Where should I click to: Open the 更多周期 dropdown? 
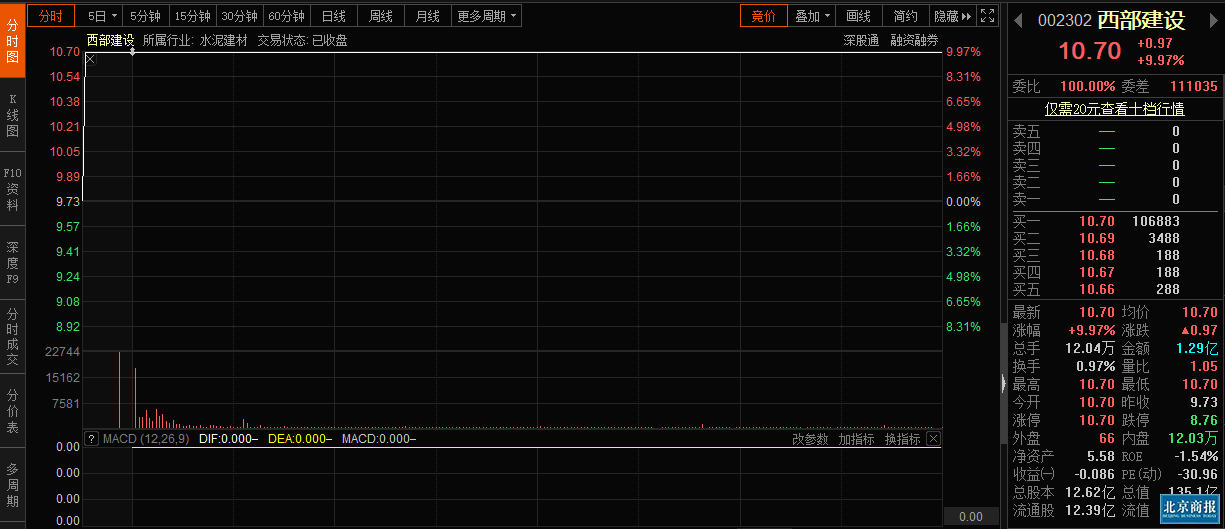(487, 16)
